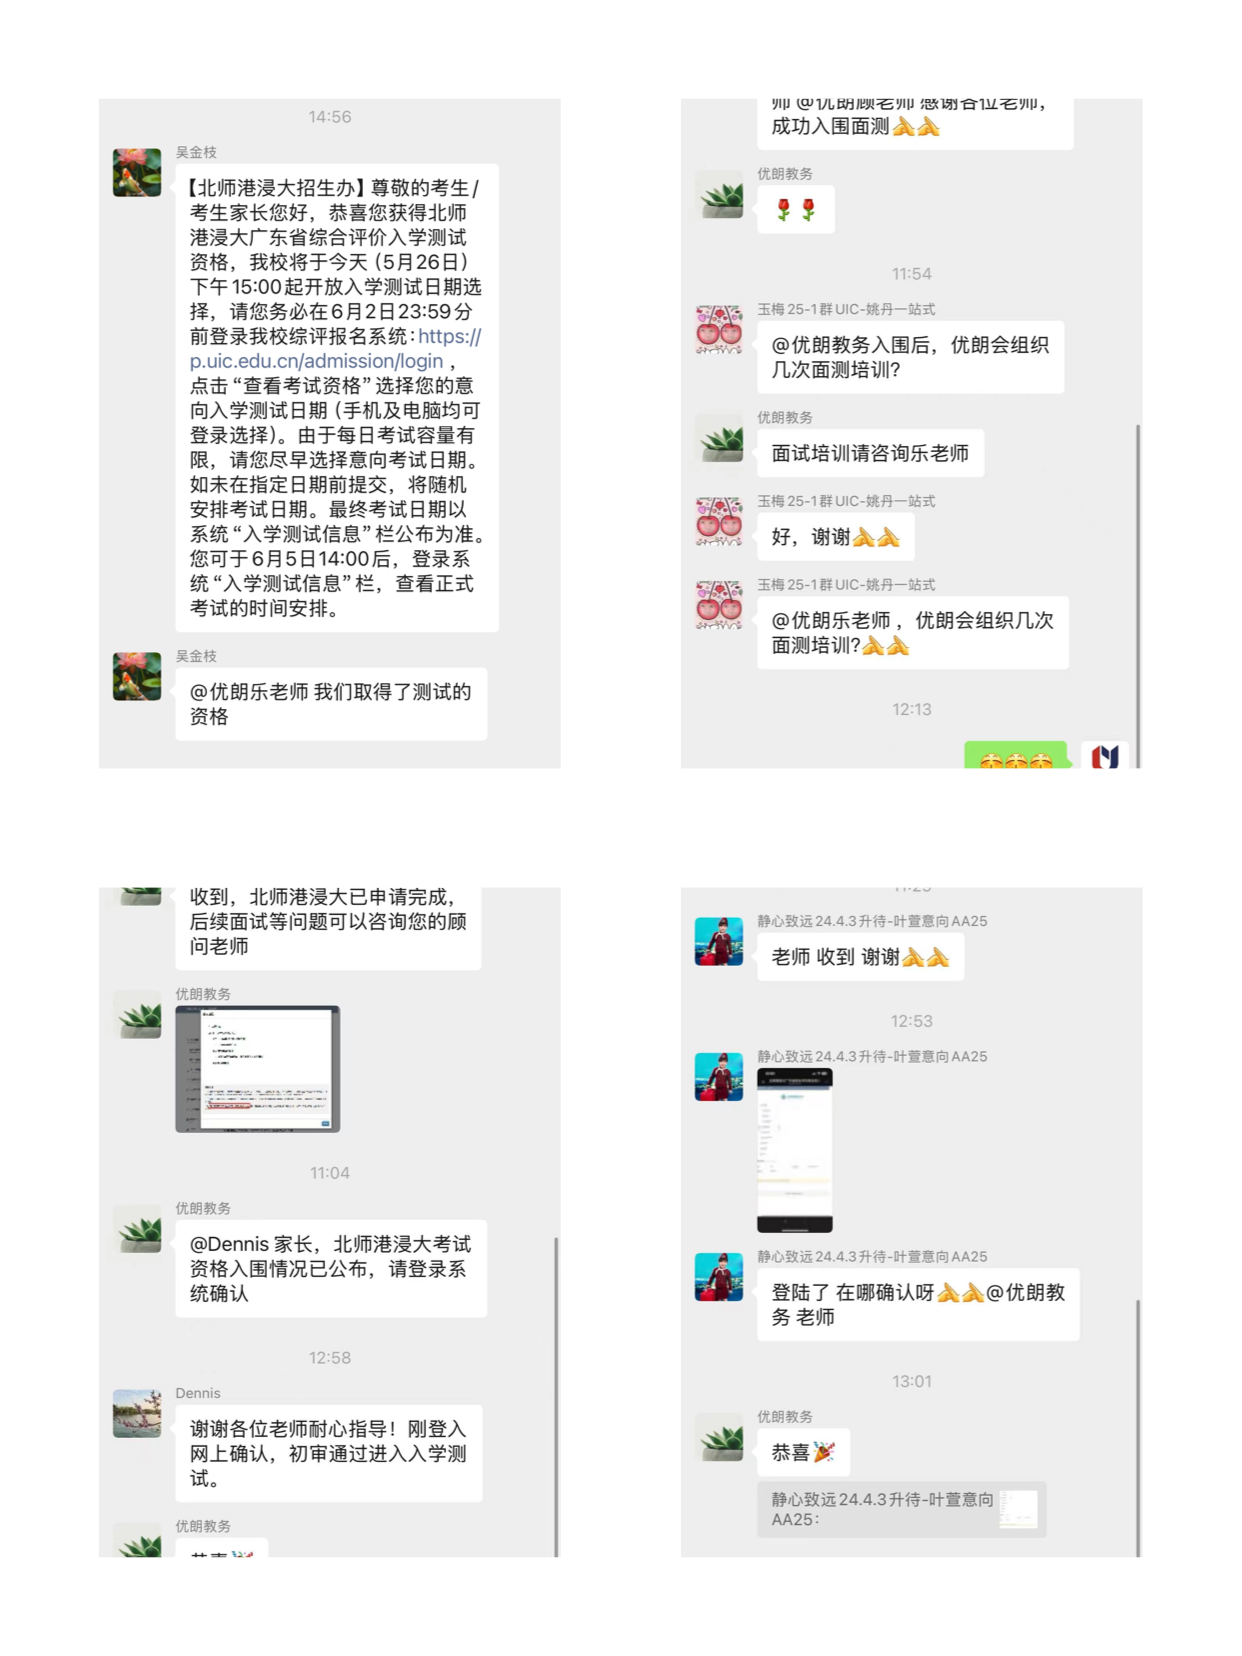The width and height of the screenshot is (1242, 1656).
Task: Tap the cherry avatar of 玉梅 25-1群 first message
Action: point(719,330)
